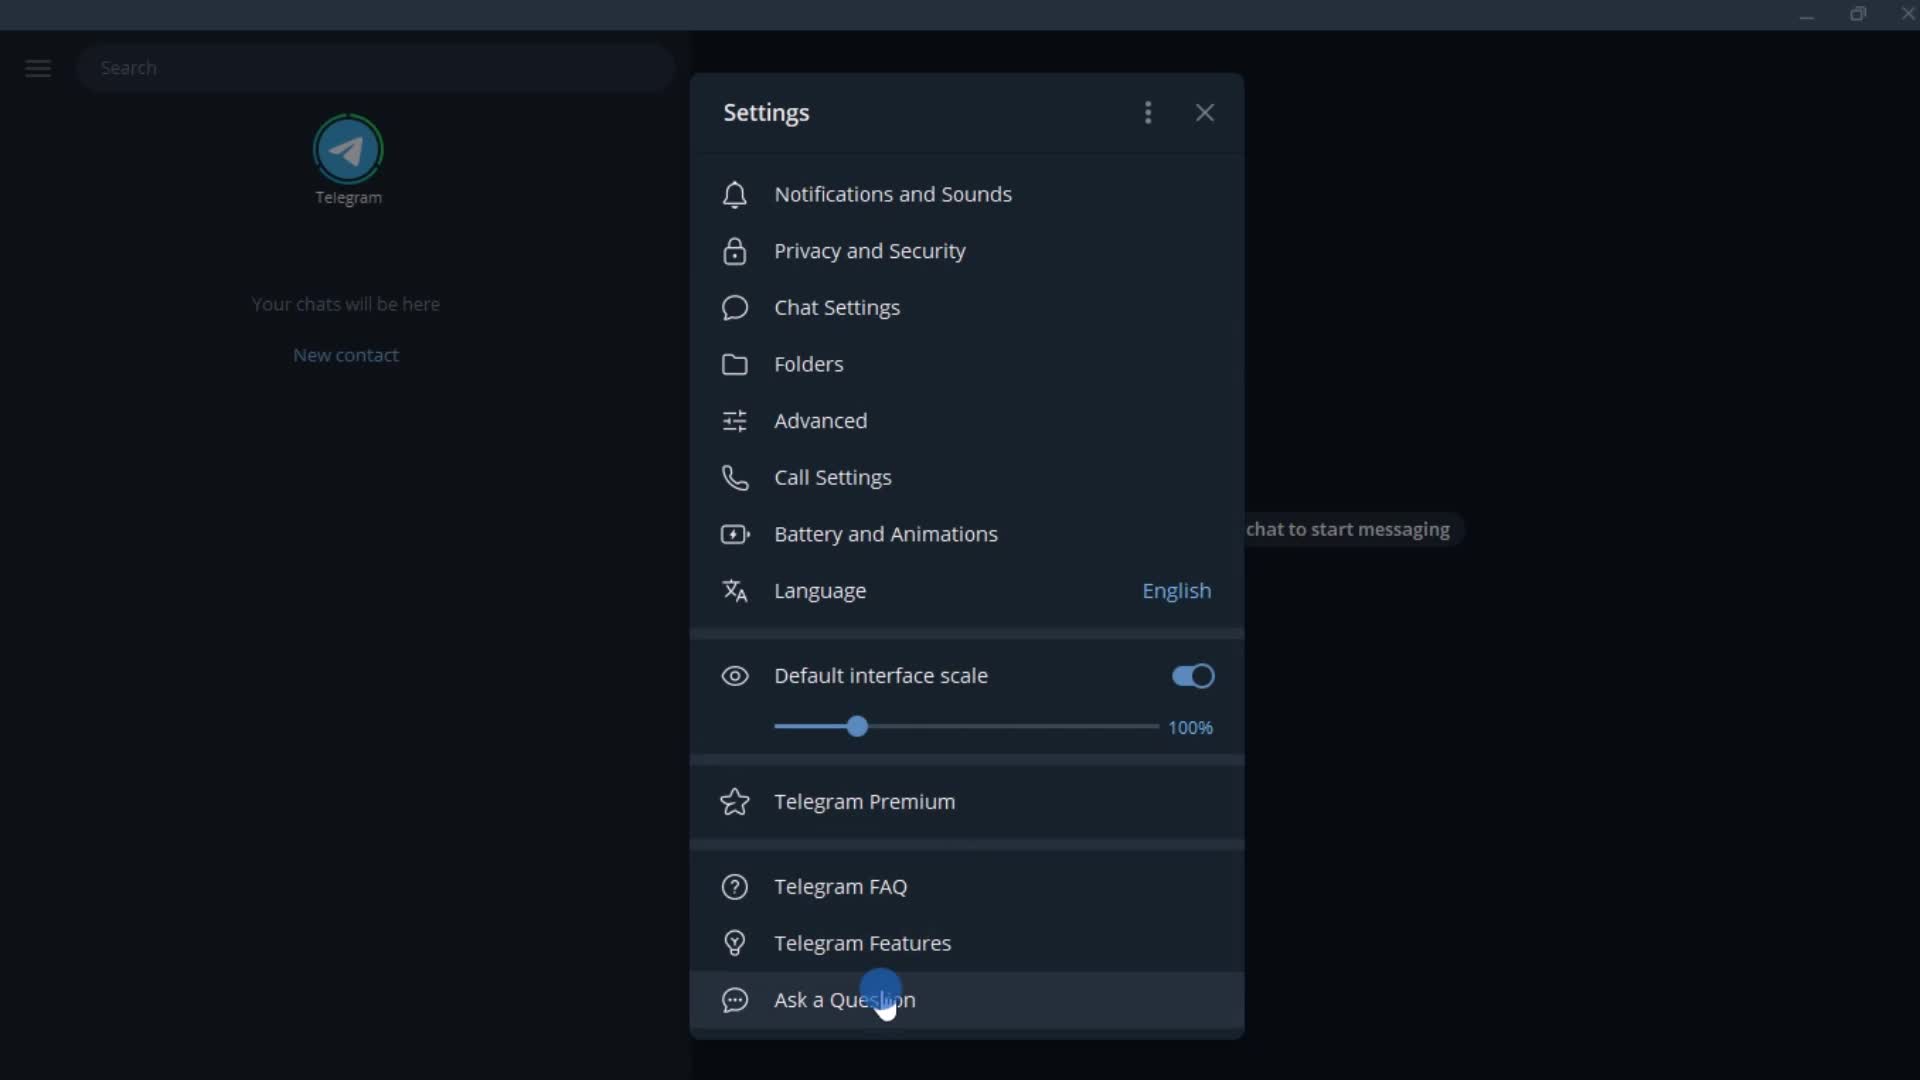The image size is (1920, 1080).
Task: Open Call Settings
Action: (x=967, y=478)
